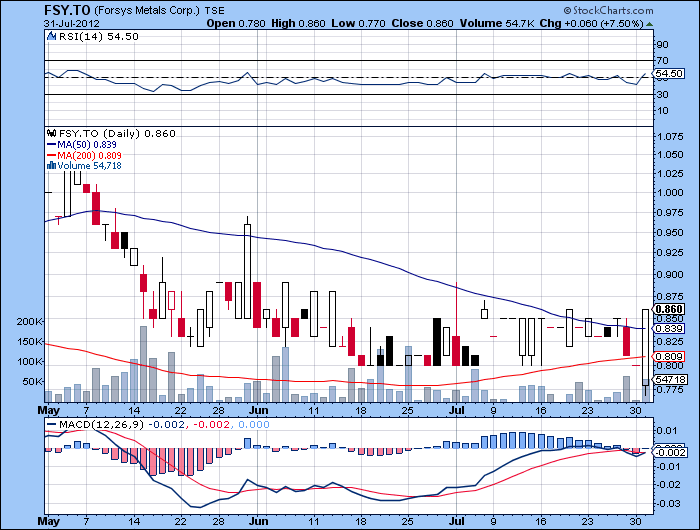
Task: Click the 31-Jul-2012 date label
Action: click(x=72, y=24)
